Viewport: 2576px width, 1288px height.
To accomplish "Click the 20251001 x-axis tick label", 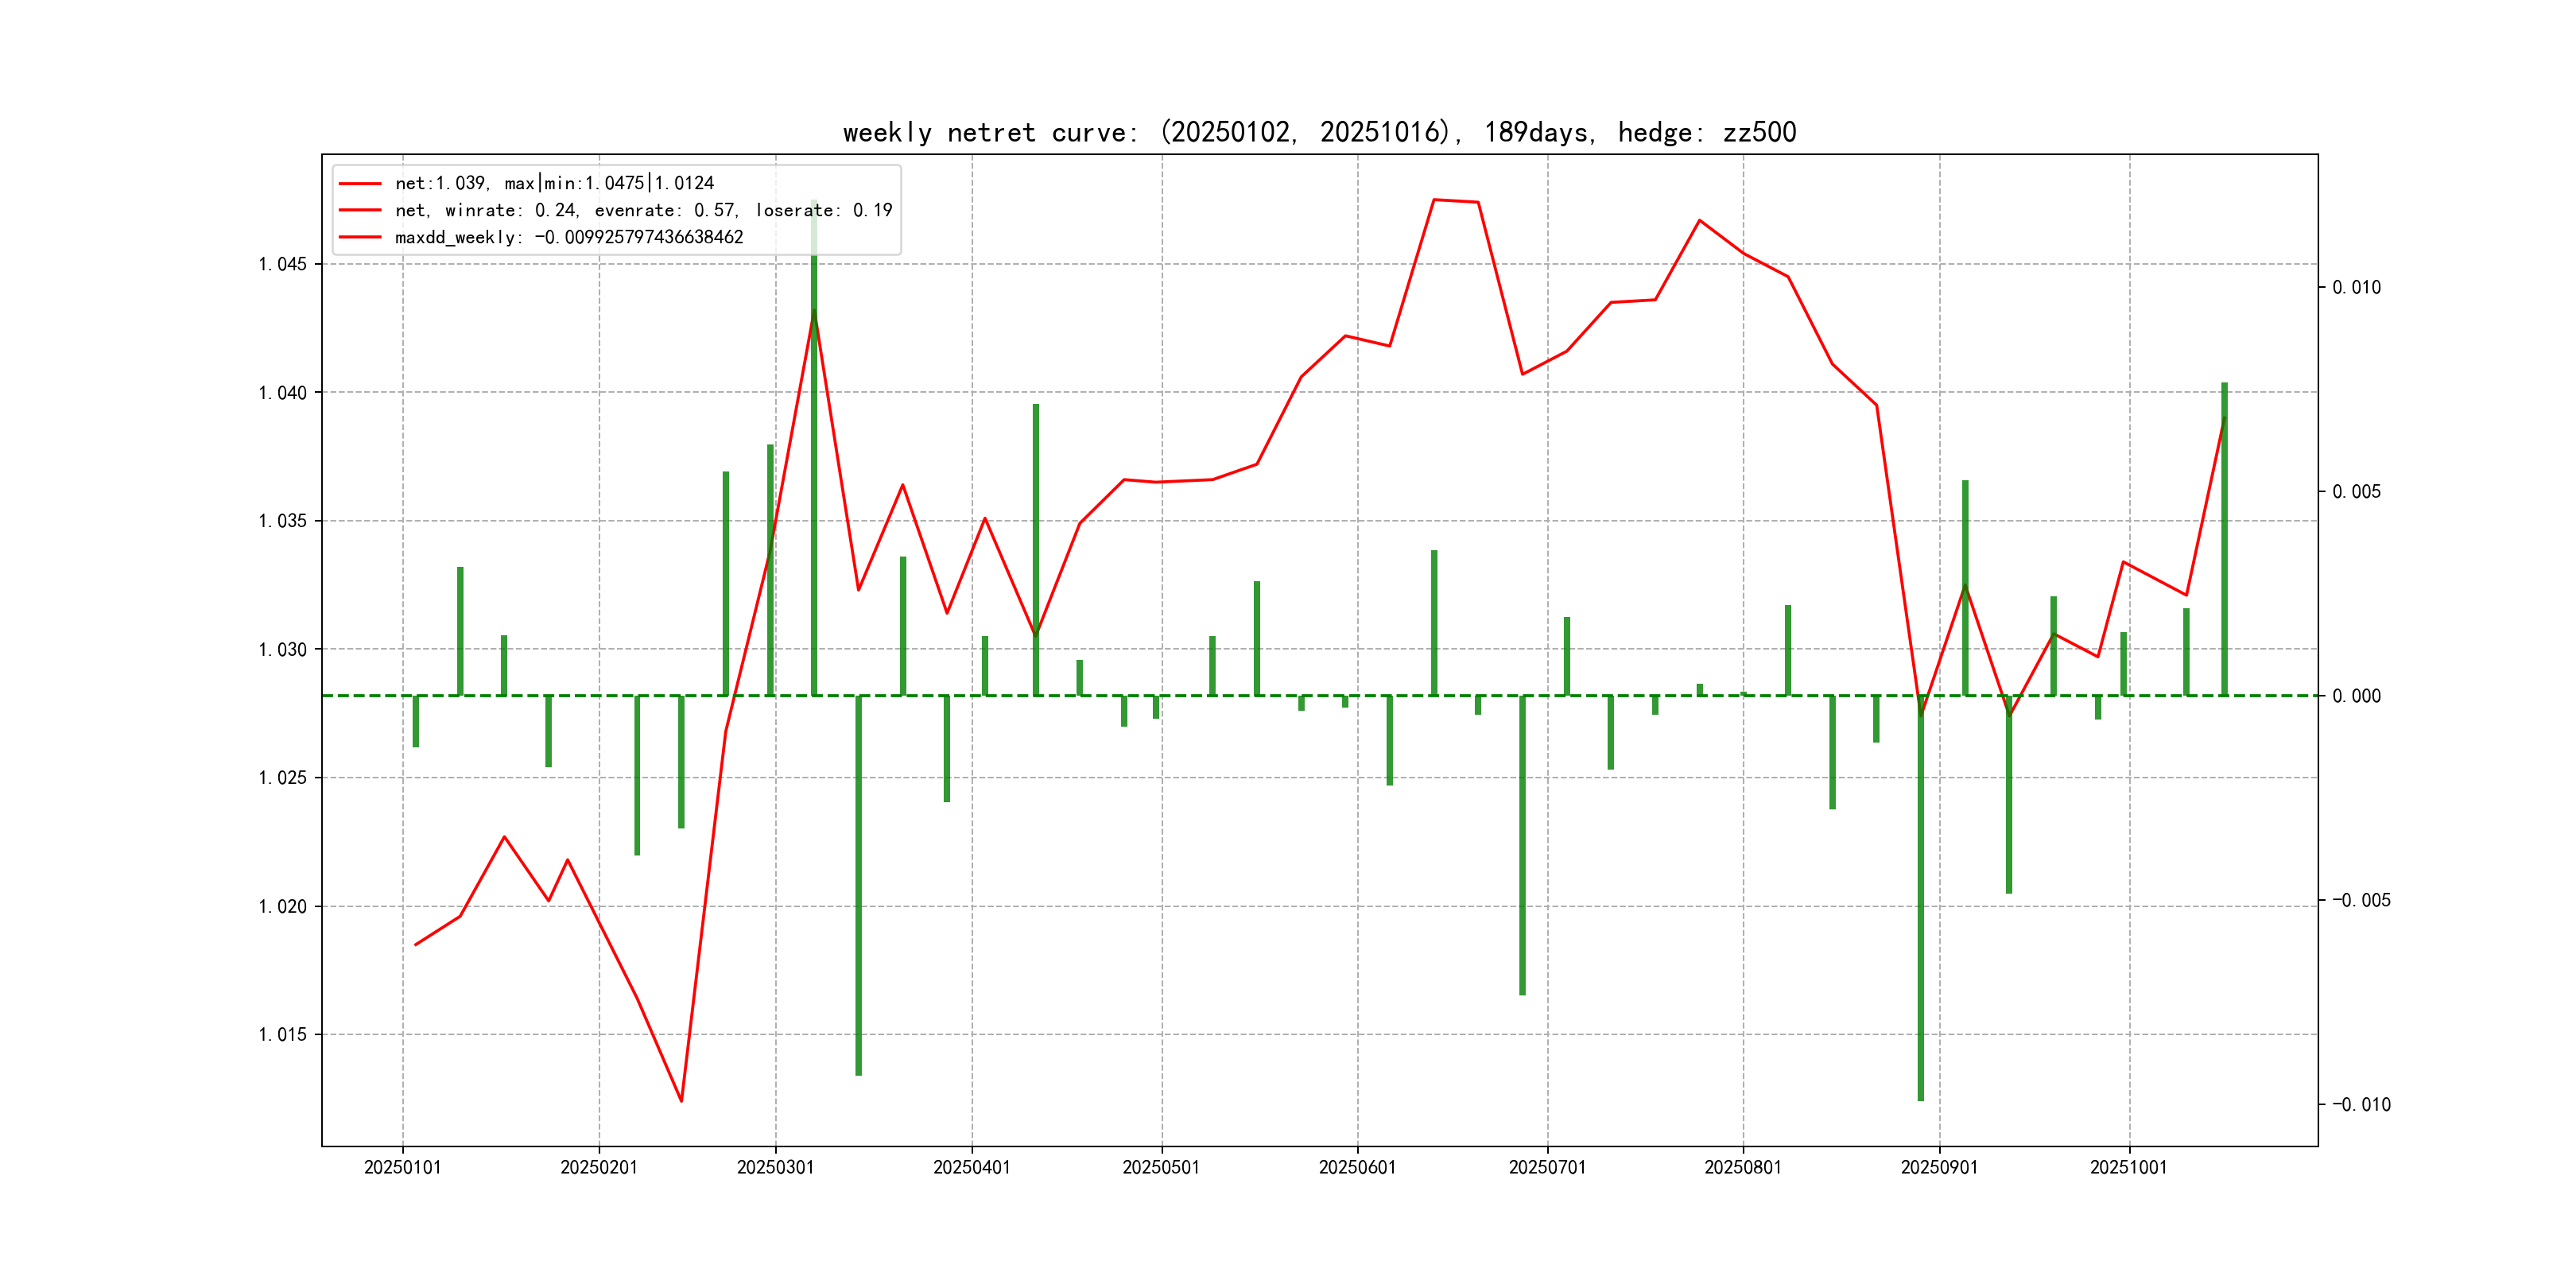I will click(x=2128, y=1167).
